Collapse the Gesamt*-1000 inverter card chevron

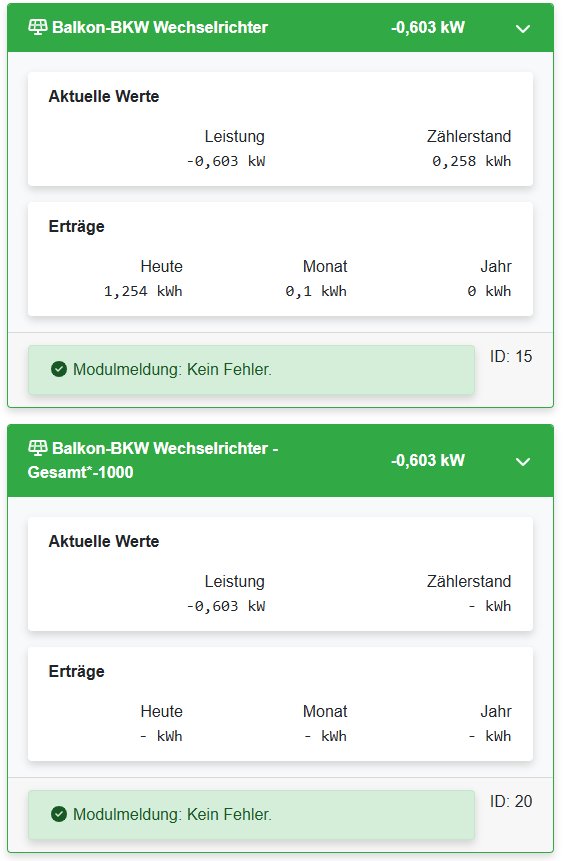click(x=523, y=461)
